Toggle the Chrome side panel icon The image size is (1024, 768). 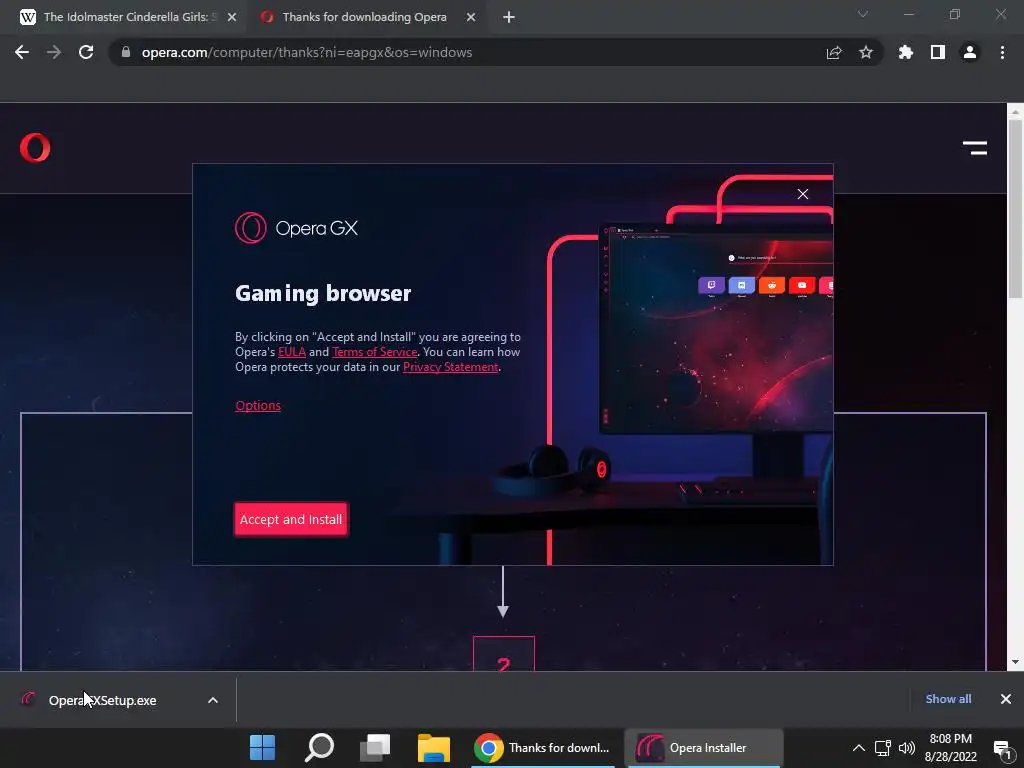click(x=937, y=52)
